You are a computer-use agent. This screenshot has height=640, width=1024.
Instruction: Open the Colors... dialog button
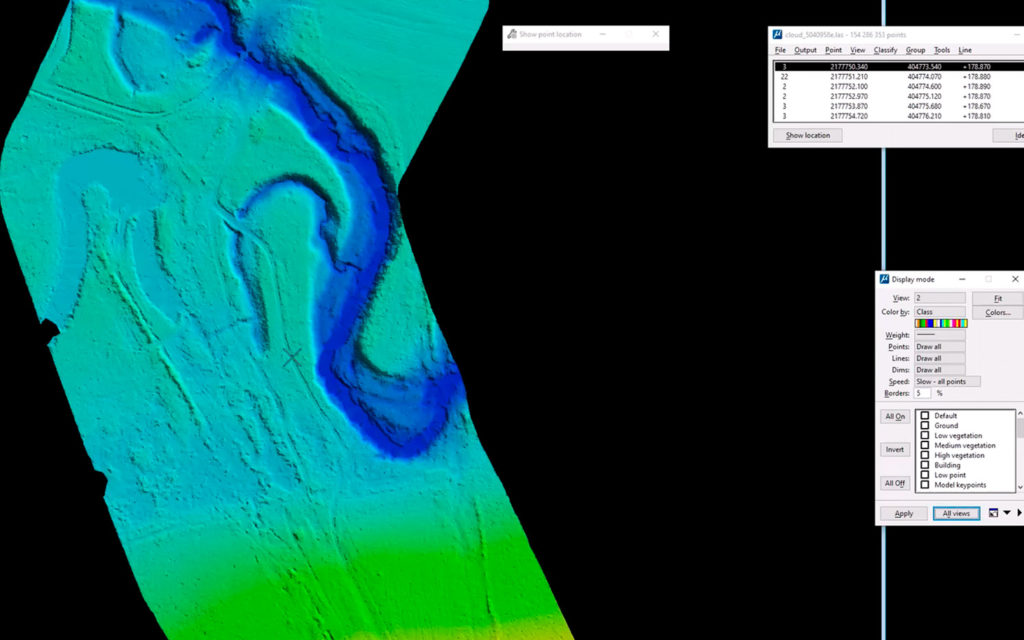(998, 312)
